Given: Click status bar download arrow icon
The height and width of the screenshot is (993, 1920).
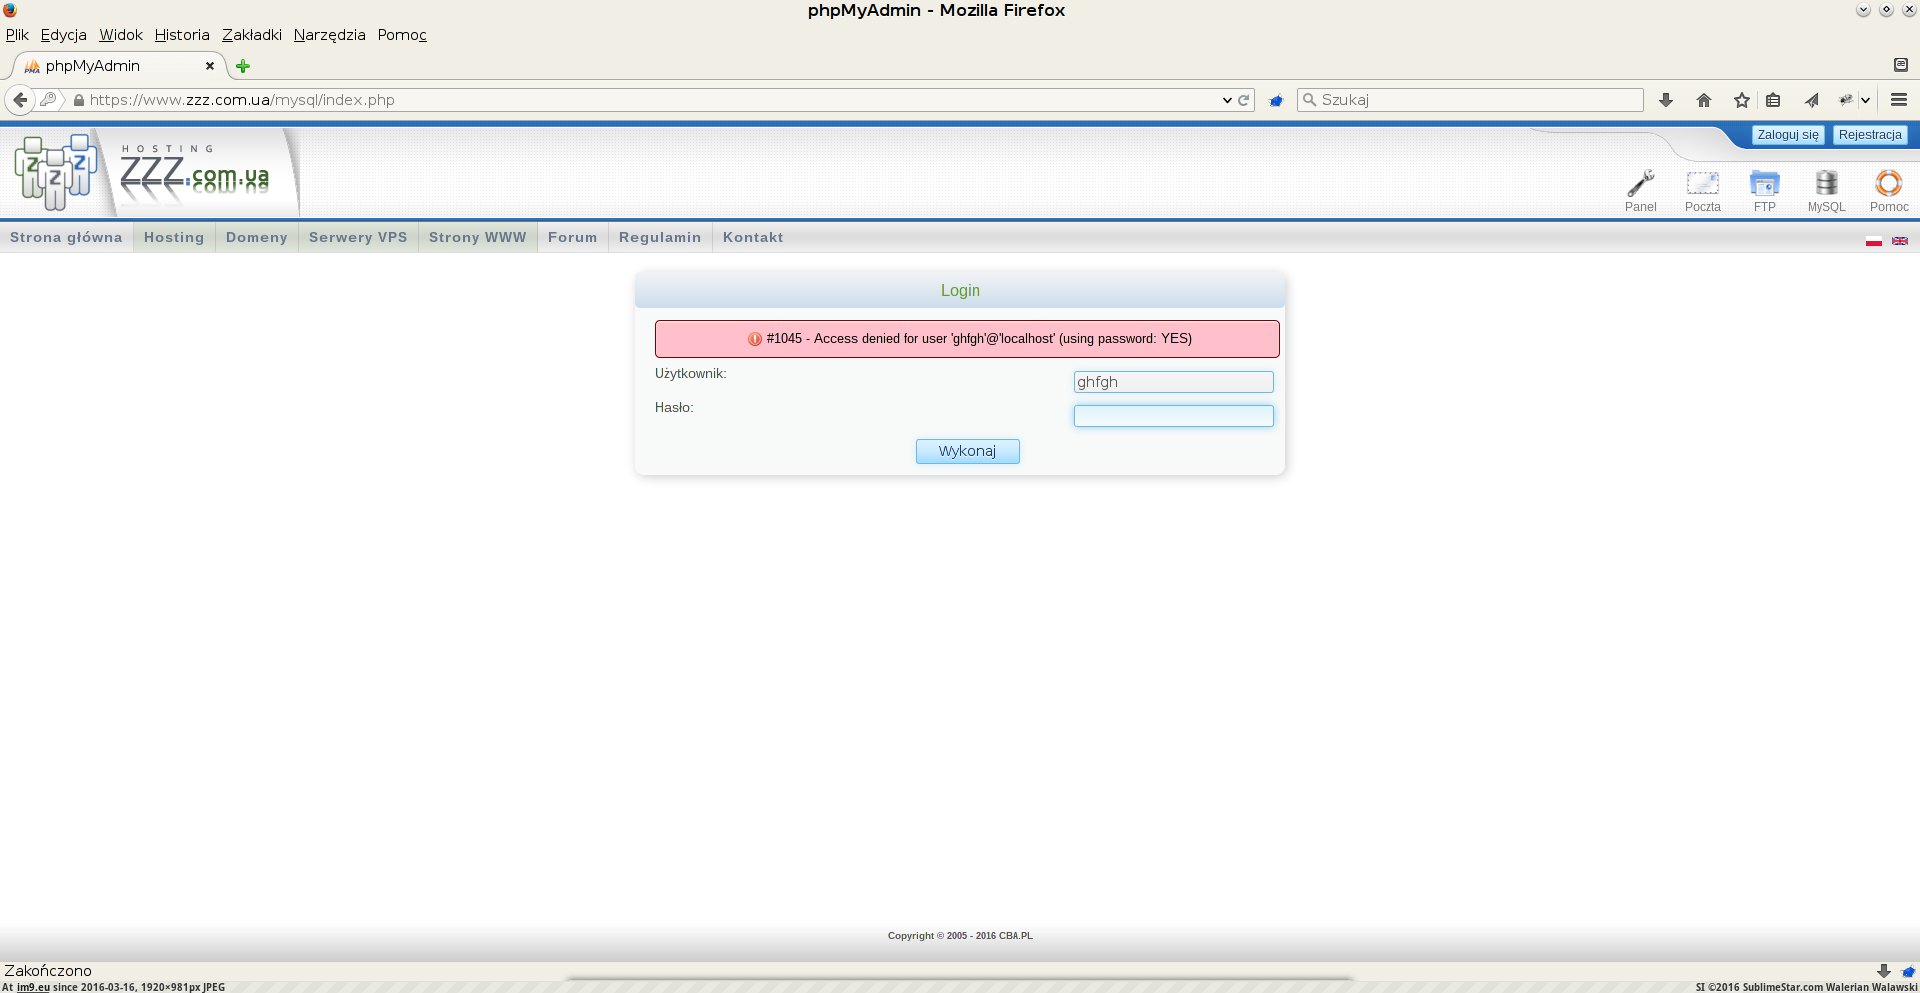Looking at the screenshot, I should pos(1884,971).
